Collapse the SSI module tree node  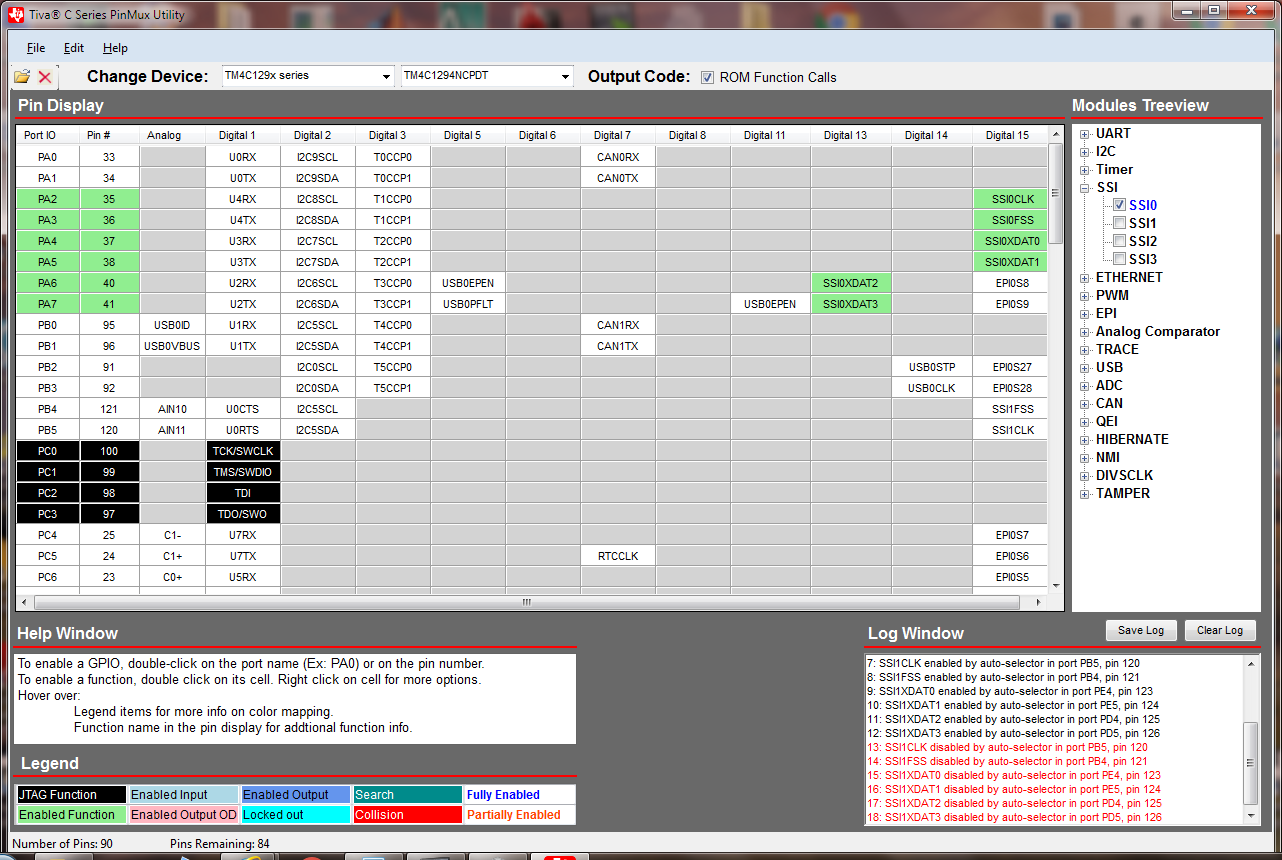click(x=1085, y=187)
